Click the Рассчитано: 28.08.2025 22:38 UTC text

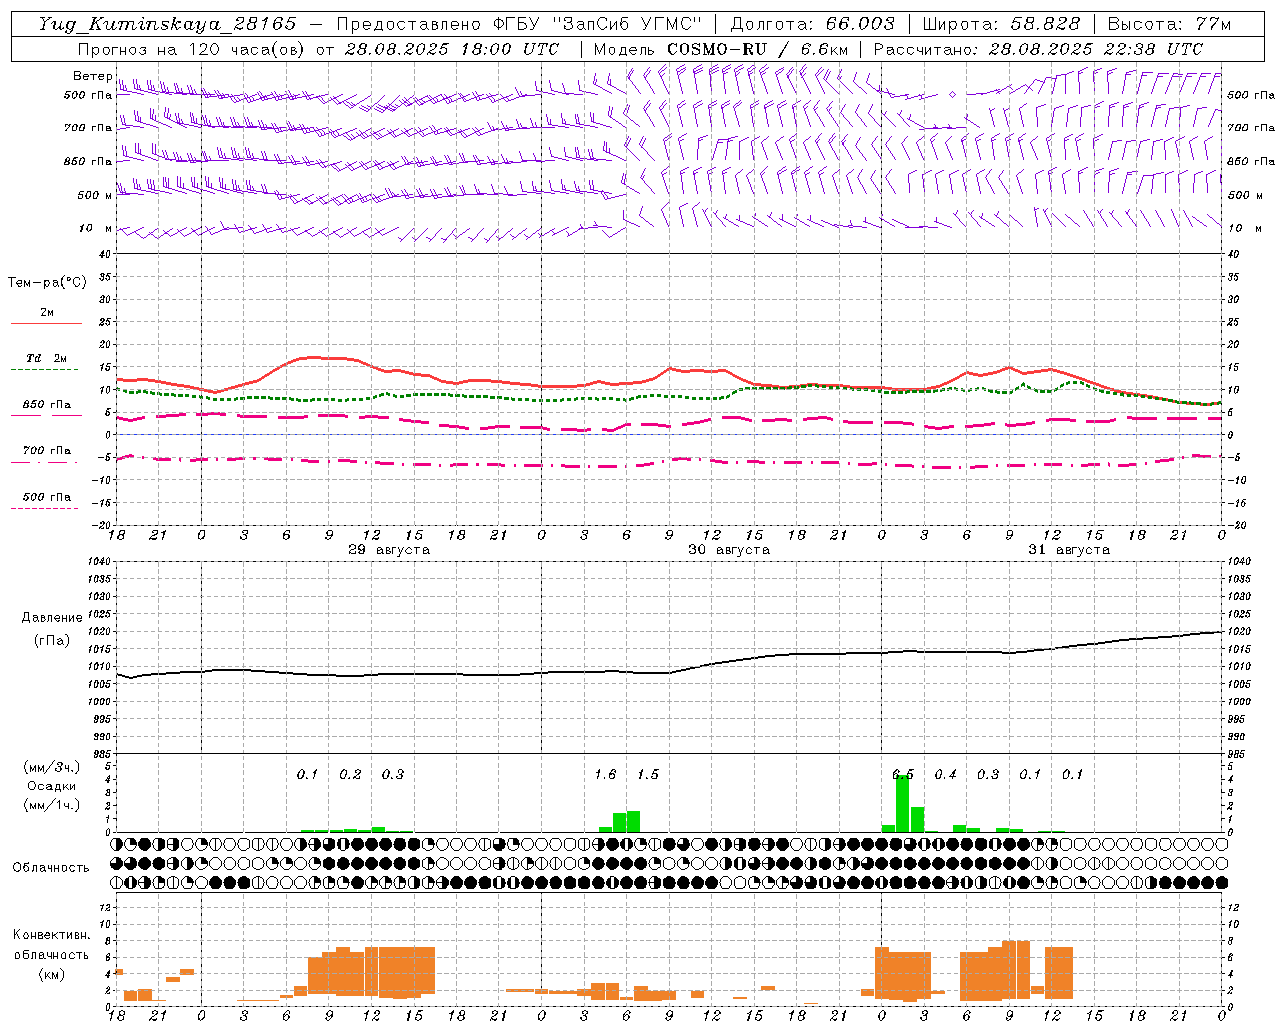click(x=1037, y=49)
